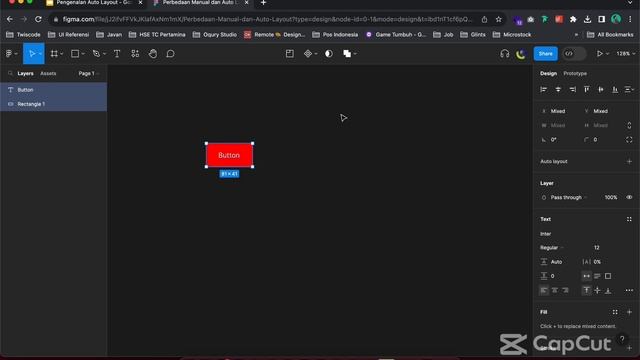Viewport: 640px width, 360px height.
Task: Toggle constrain proportions lock
Action: coord(629,125)
